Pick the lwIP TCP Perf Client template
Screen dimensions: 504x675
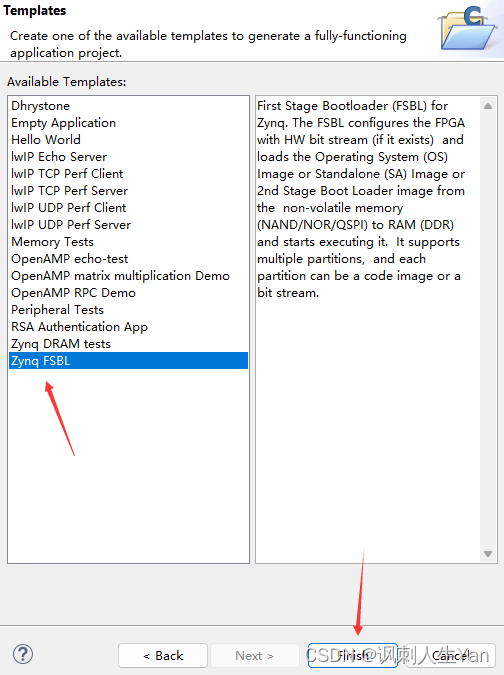pos(128,174)
